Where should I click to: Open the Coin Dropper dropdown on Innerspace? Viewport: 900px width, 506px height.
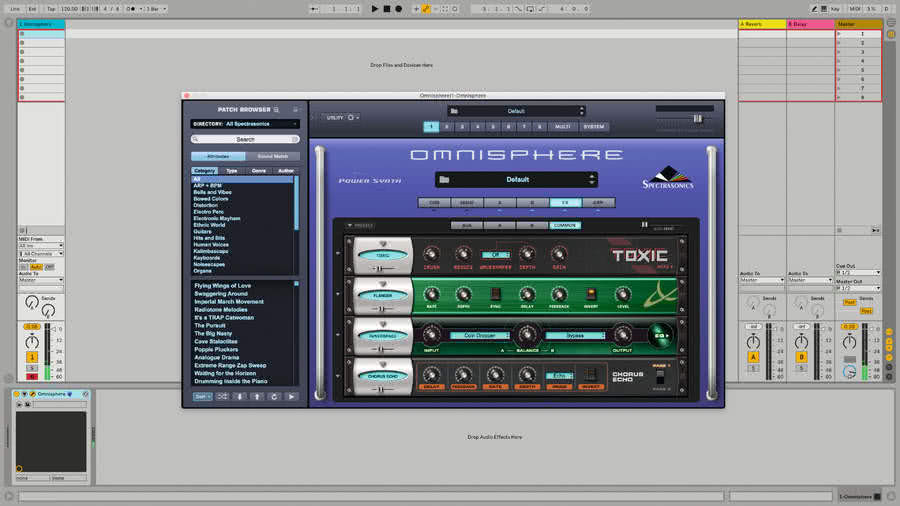pyautogui.click(x=480, y=335)
